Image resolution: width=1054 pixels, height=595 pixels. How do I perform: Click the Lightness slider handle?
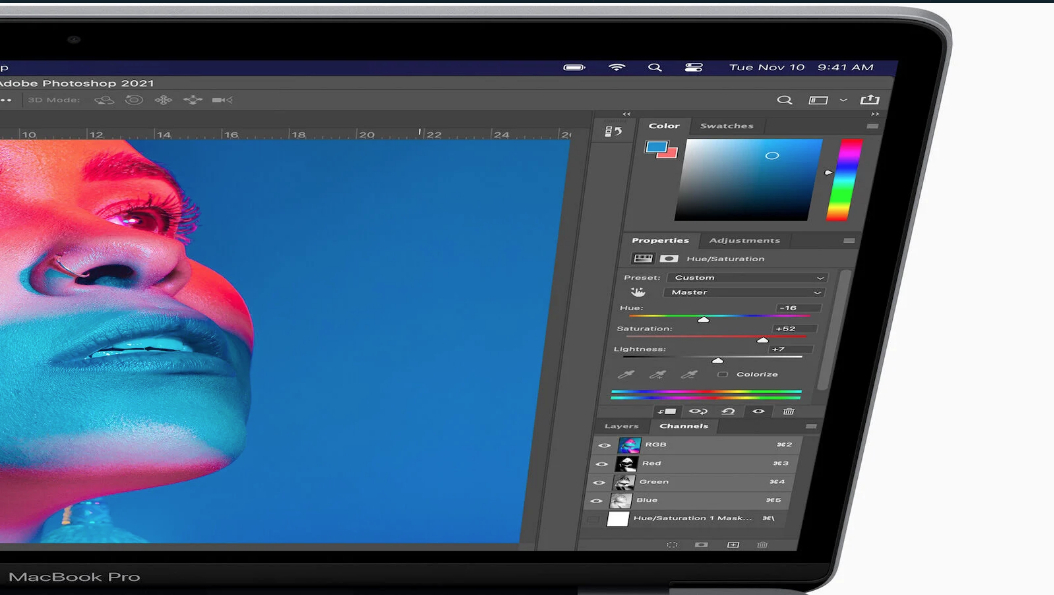point(717,360)
